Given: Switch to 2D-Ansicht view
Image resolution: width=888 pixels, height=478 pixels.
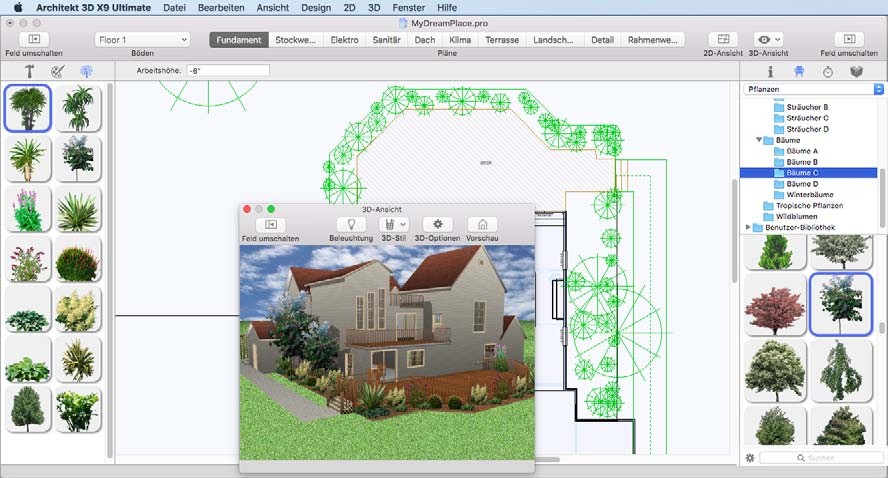Looking at the screenshot, I should (x=723, y=39).
